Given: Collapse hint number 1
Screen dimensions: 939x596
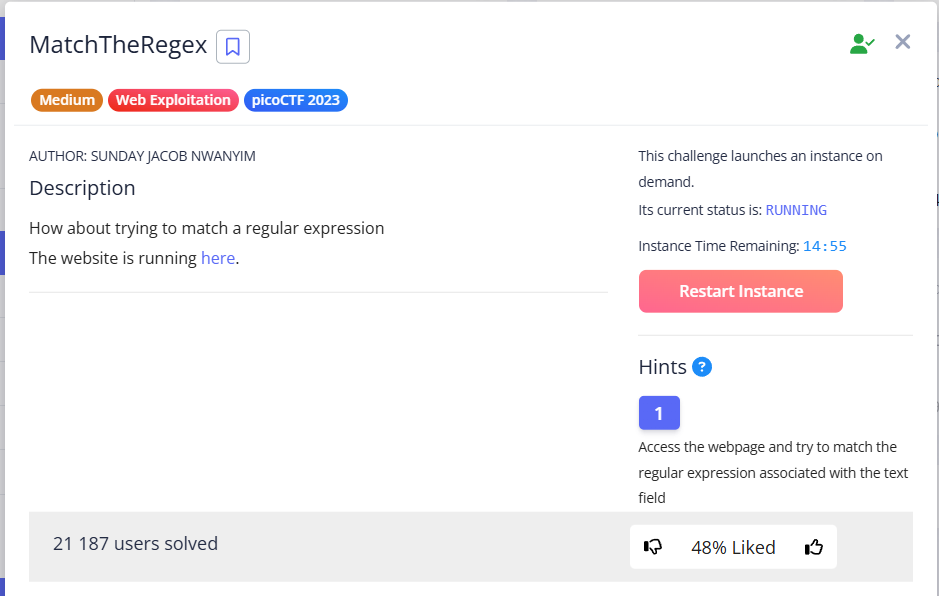Looking at the screenshot, I should pyautogui.click(x=659, y=413).
